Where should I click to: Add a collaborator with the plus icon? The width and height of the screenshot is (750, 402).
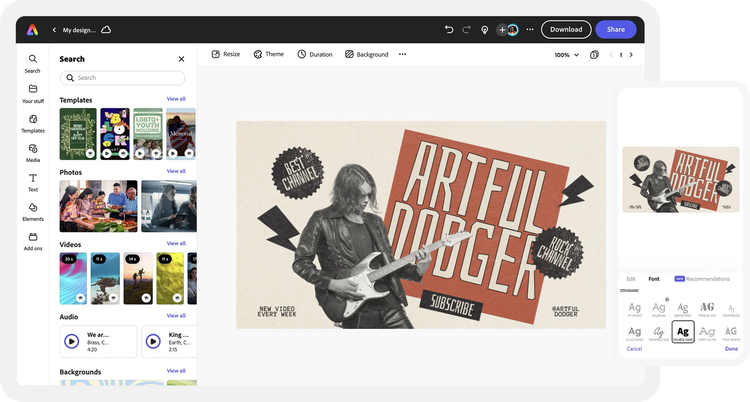(x=502, y=30)
